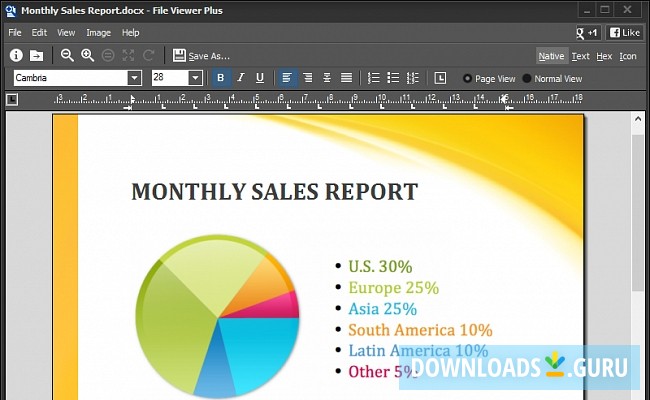This screenshot has height=400, width=650.
Task: Click the Google +1 button
Action: click(588, 33)
